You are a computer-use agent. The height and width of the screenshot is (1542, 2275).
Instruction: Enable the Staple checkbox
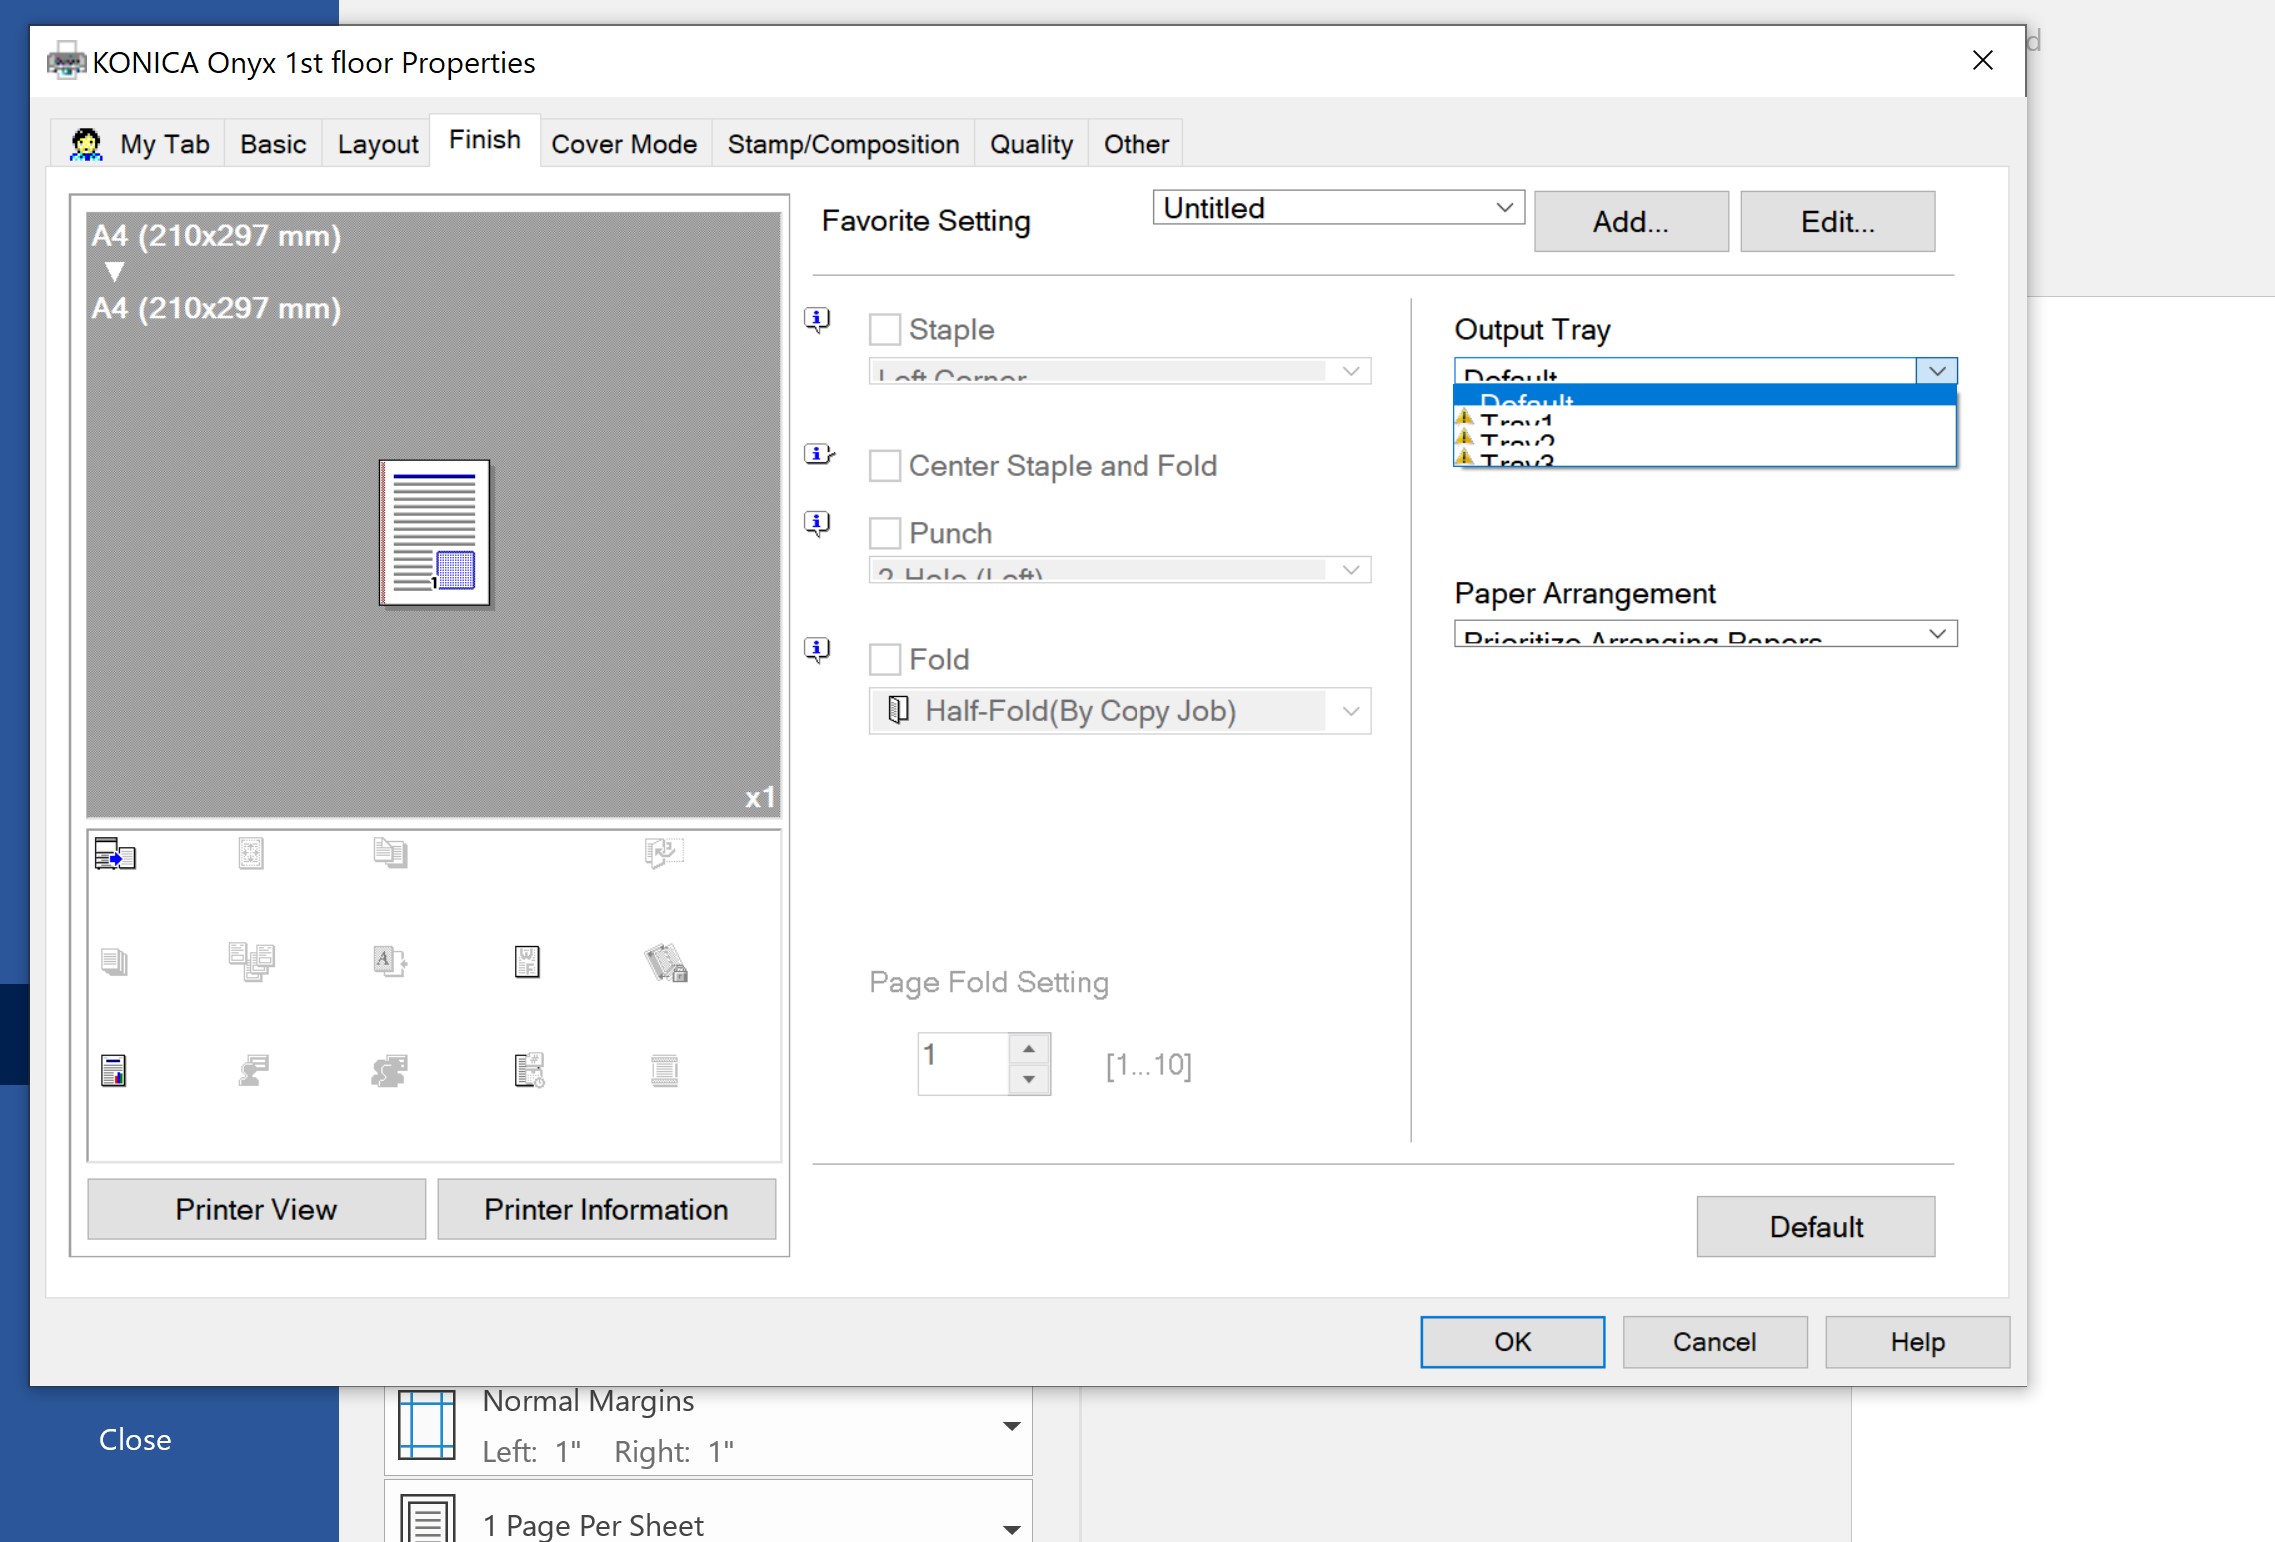(x=884, y=330)
